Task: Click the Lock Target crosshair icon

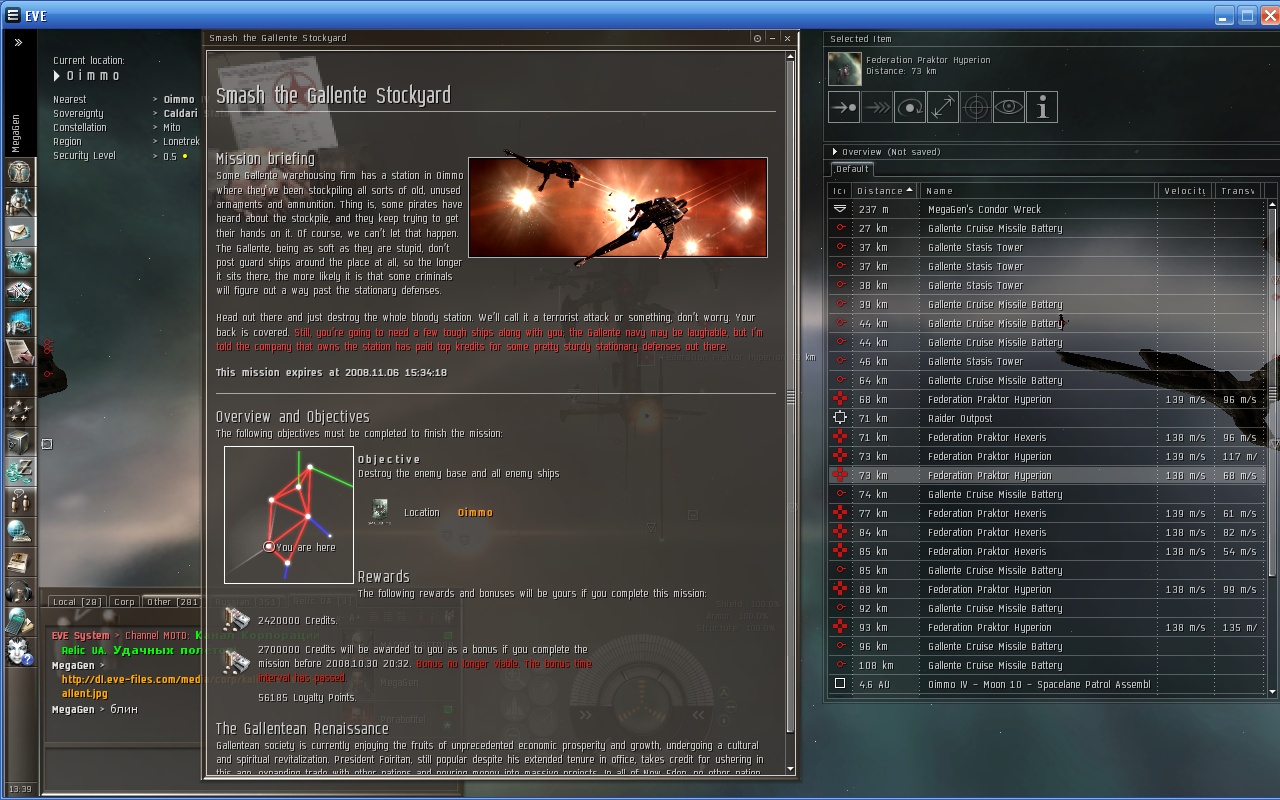Action: point(976,107)
